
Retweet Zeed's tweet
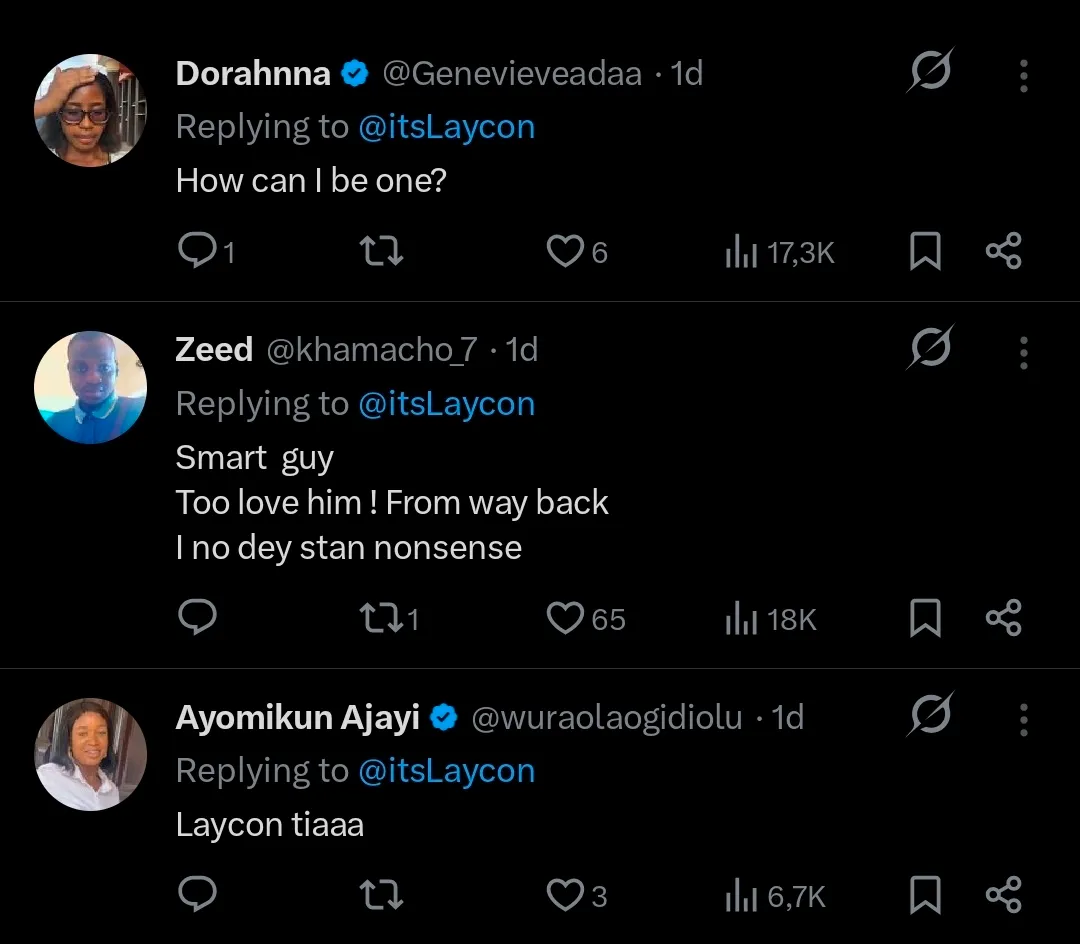[x=382, y=618]
